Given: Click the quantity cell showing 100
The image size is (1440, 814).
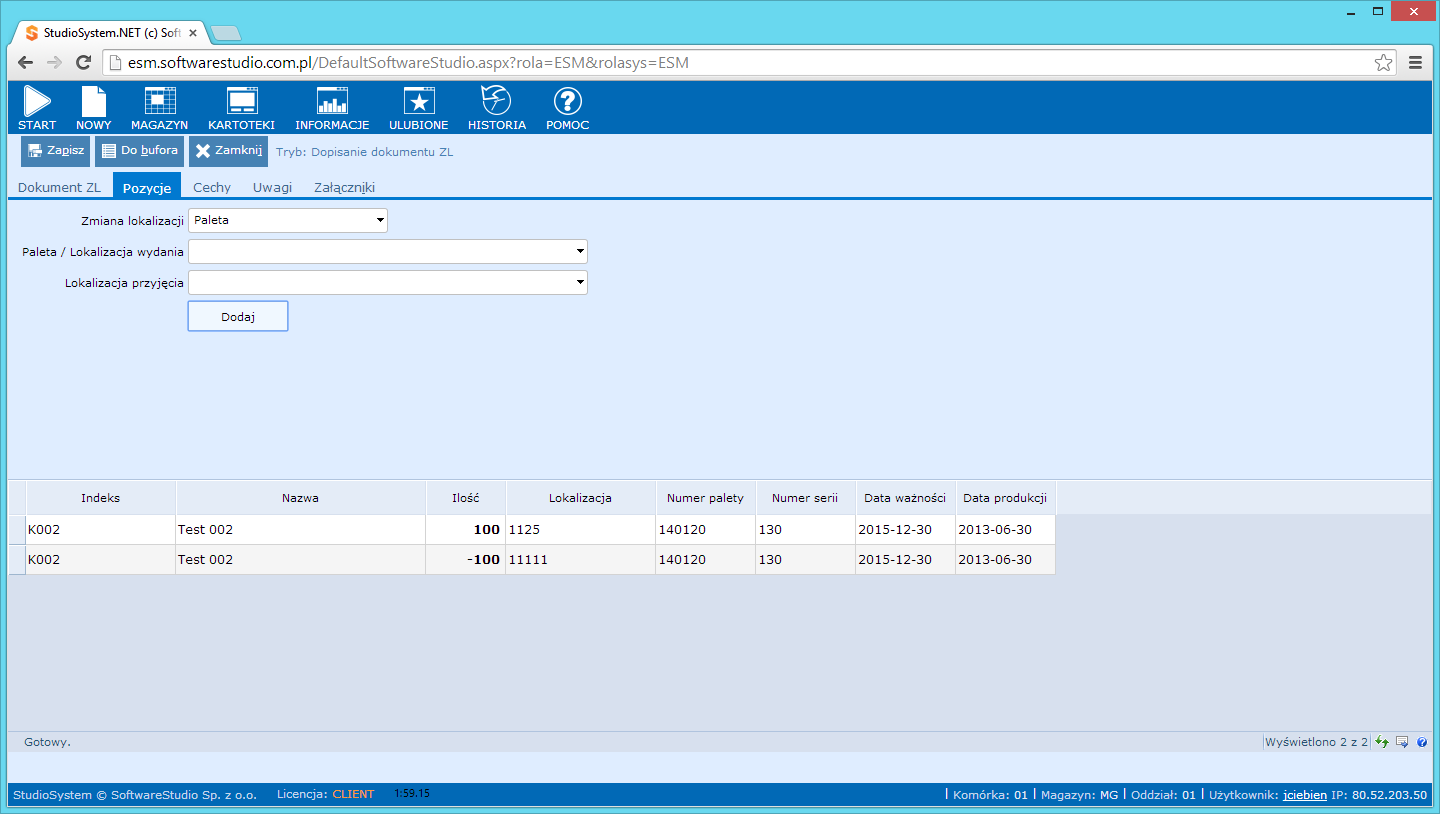Looking at the screenshot, I should 466,530.
